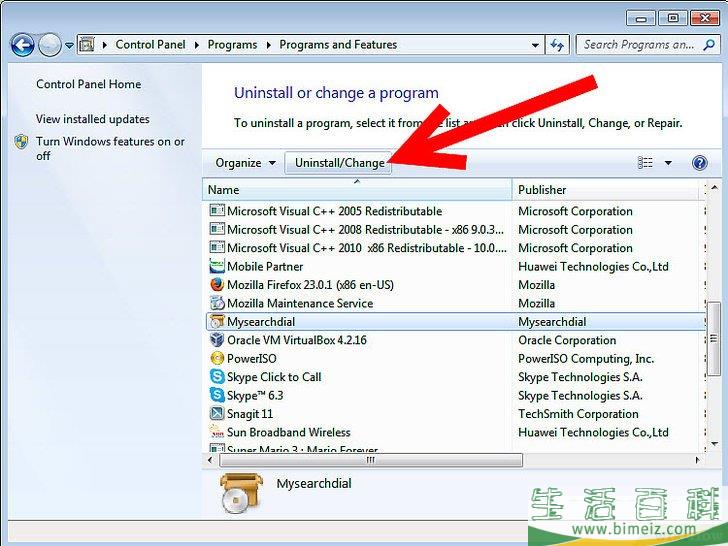Click the Forward navigation arrow
This screenshot has width=728, height=546.
[x=50, y=45]
